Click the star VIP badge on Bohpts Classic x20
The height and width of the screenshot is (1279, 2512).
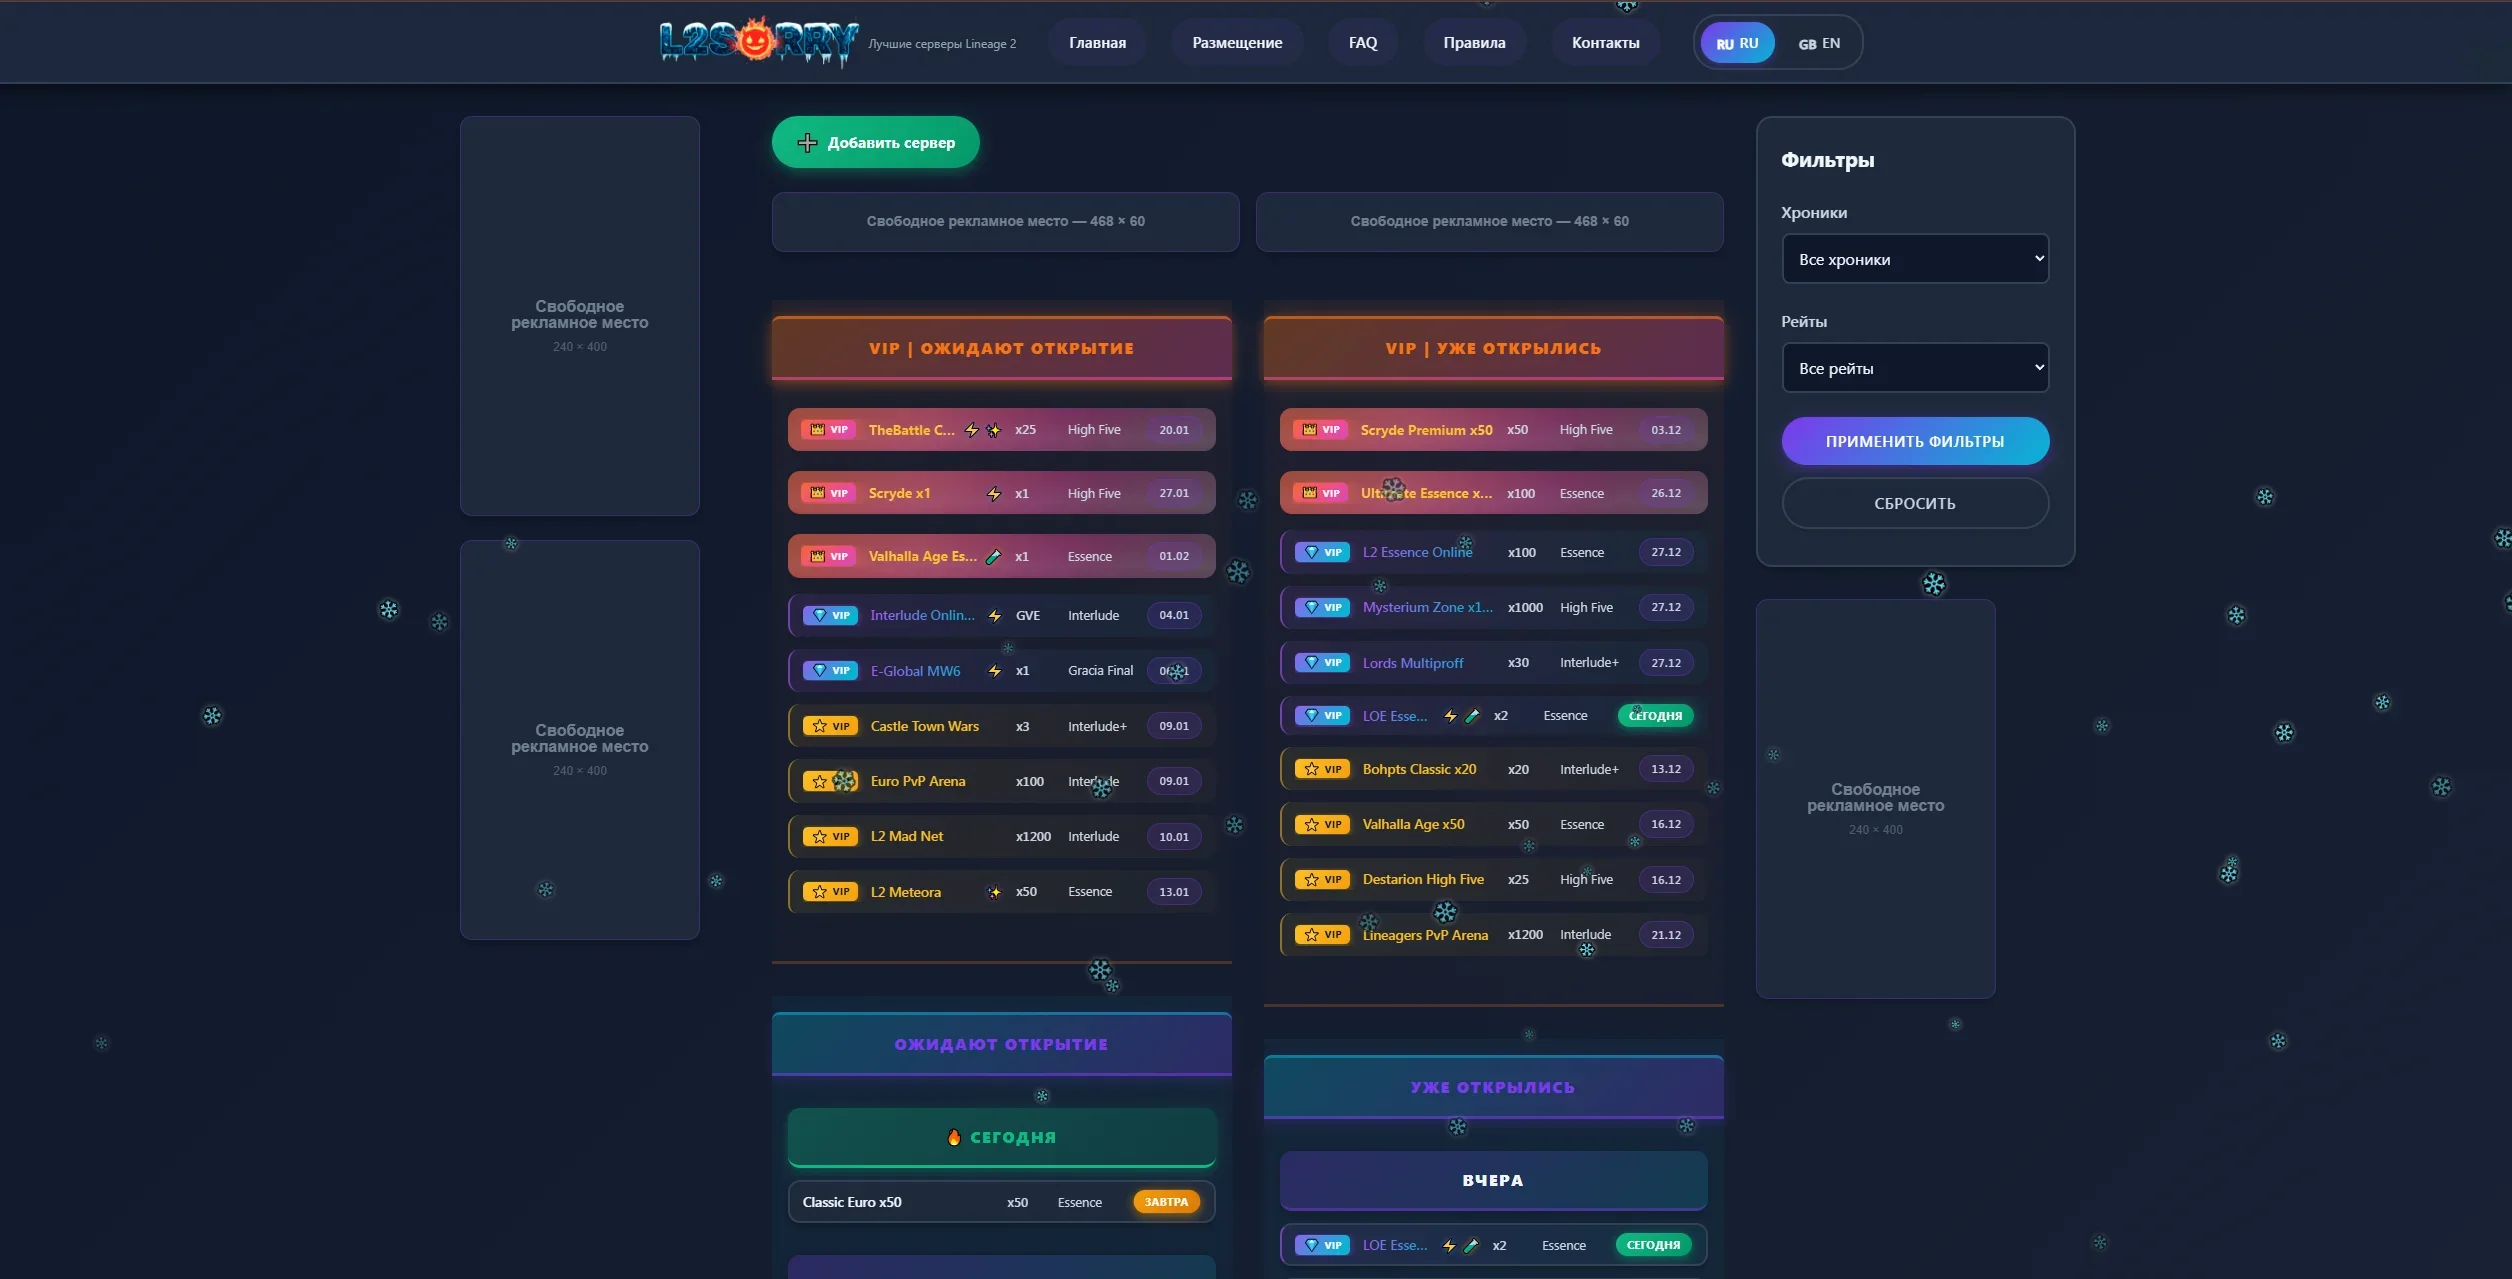point(1322,769)
